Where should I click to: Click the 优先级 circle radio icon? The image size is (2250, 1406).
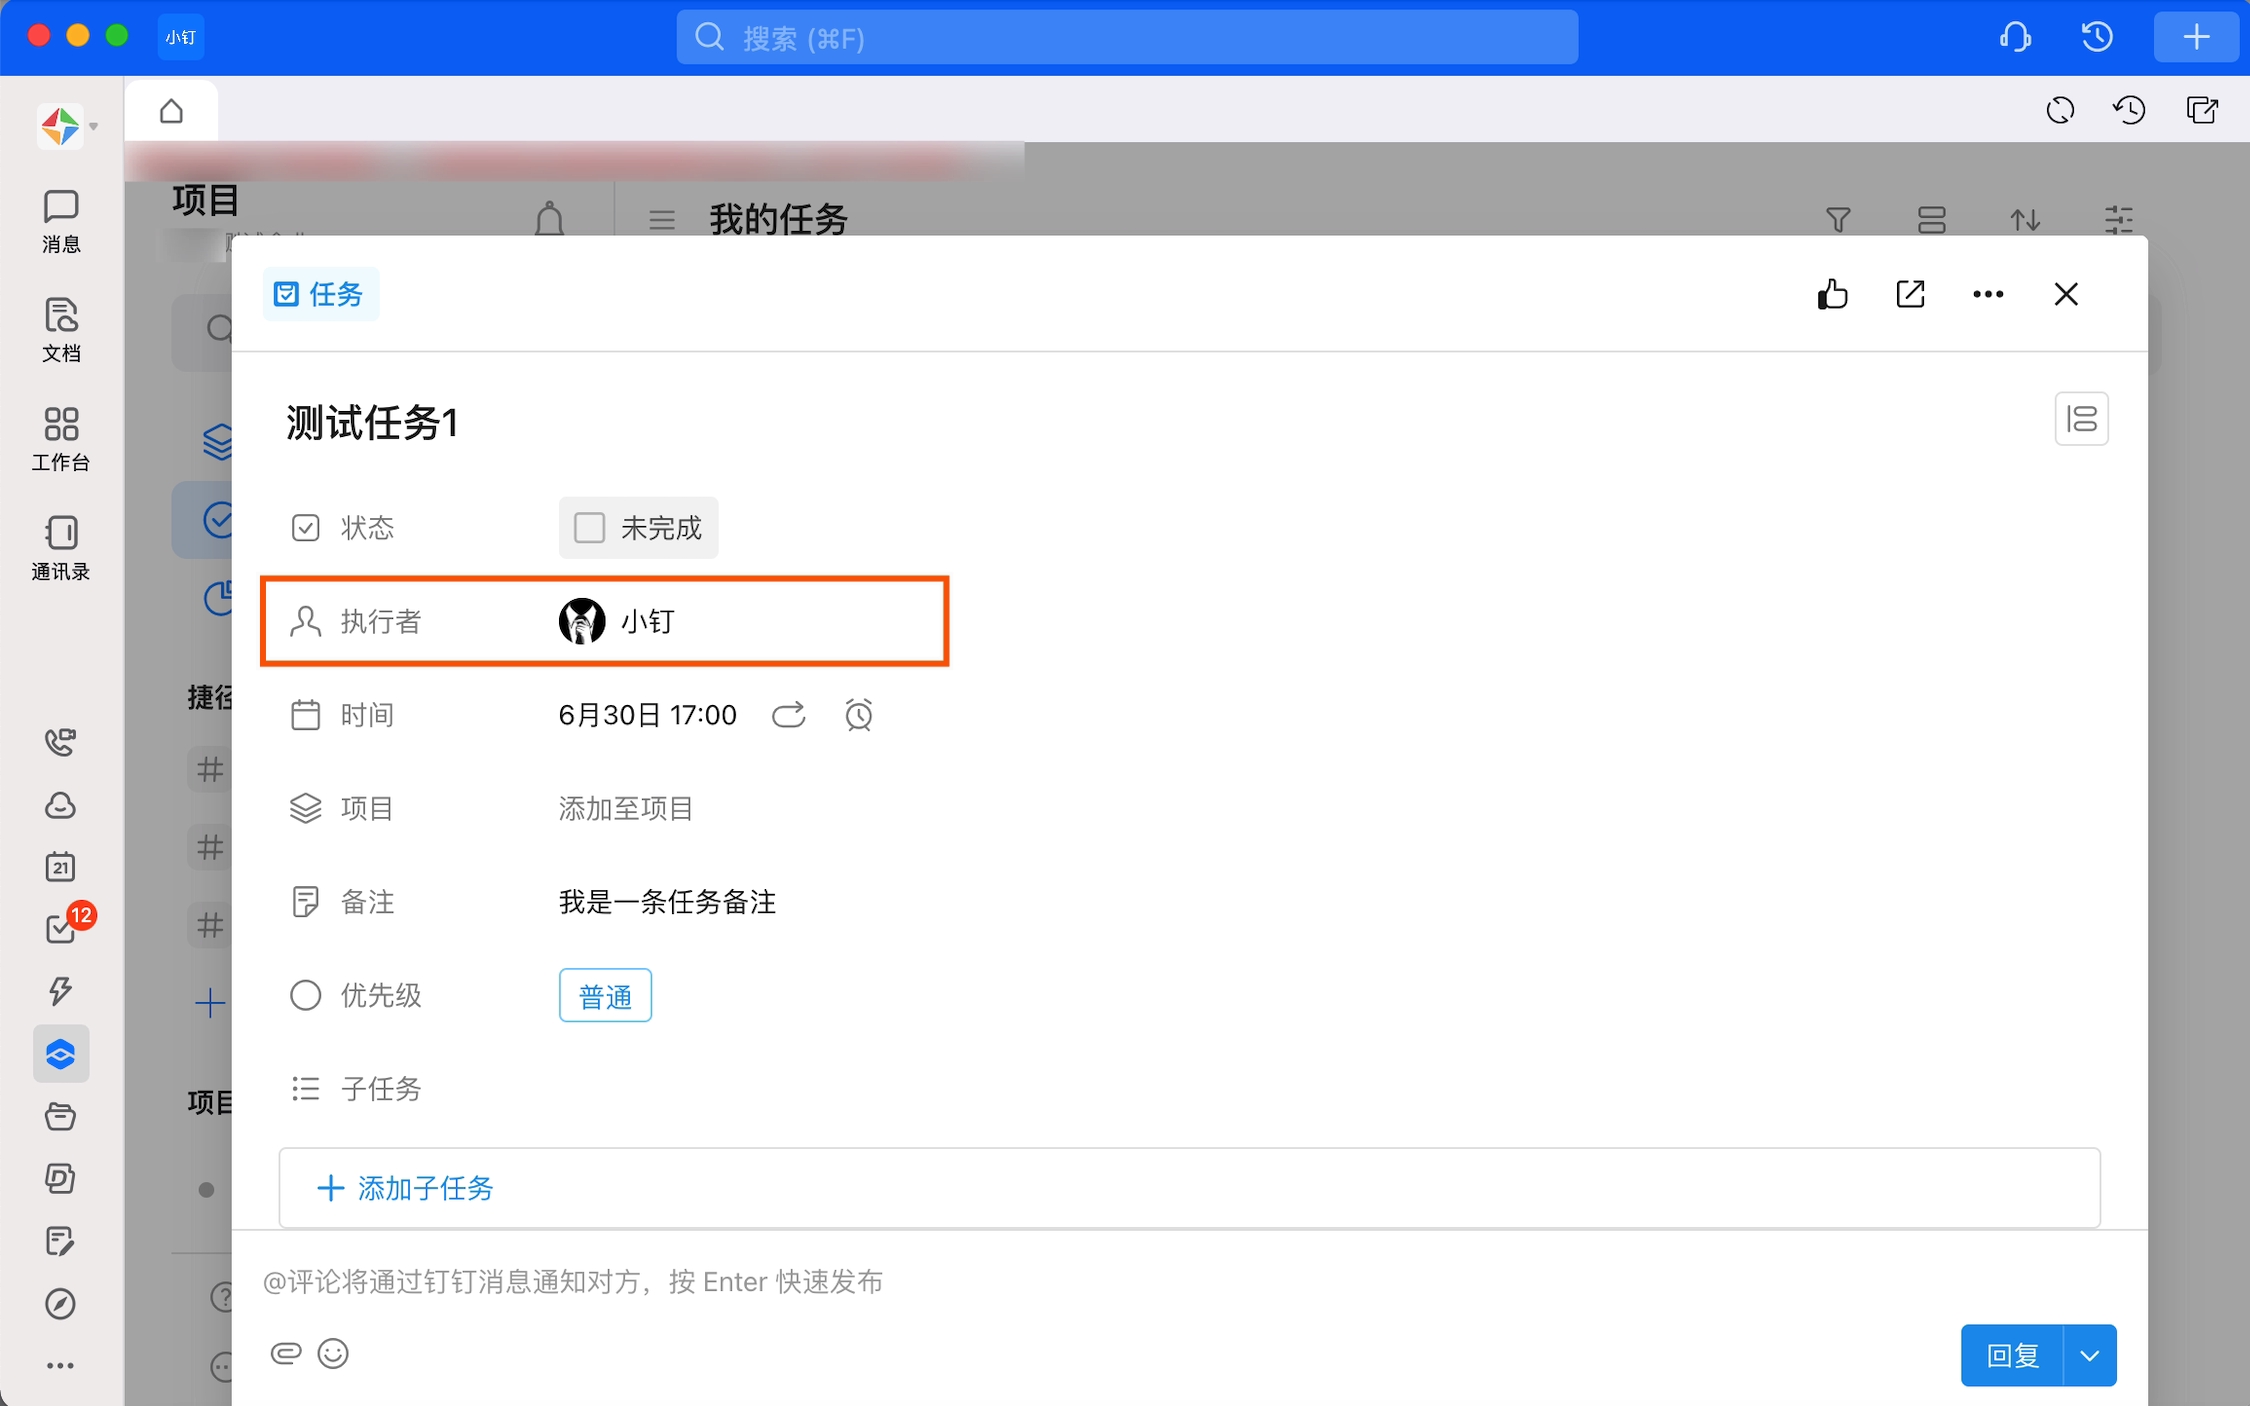coord(305,995)
